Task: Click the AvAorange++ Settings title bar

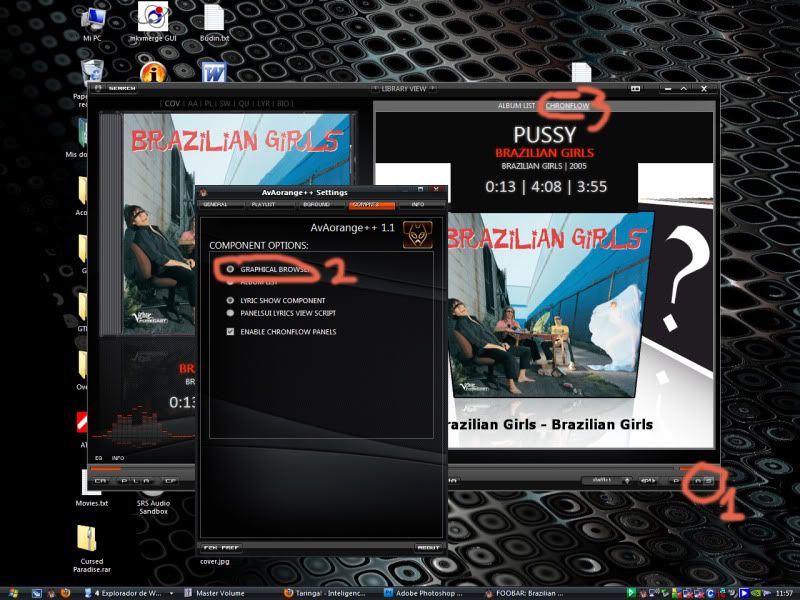Action: [x=305, y=192]
